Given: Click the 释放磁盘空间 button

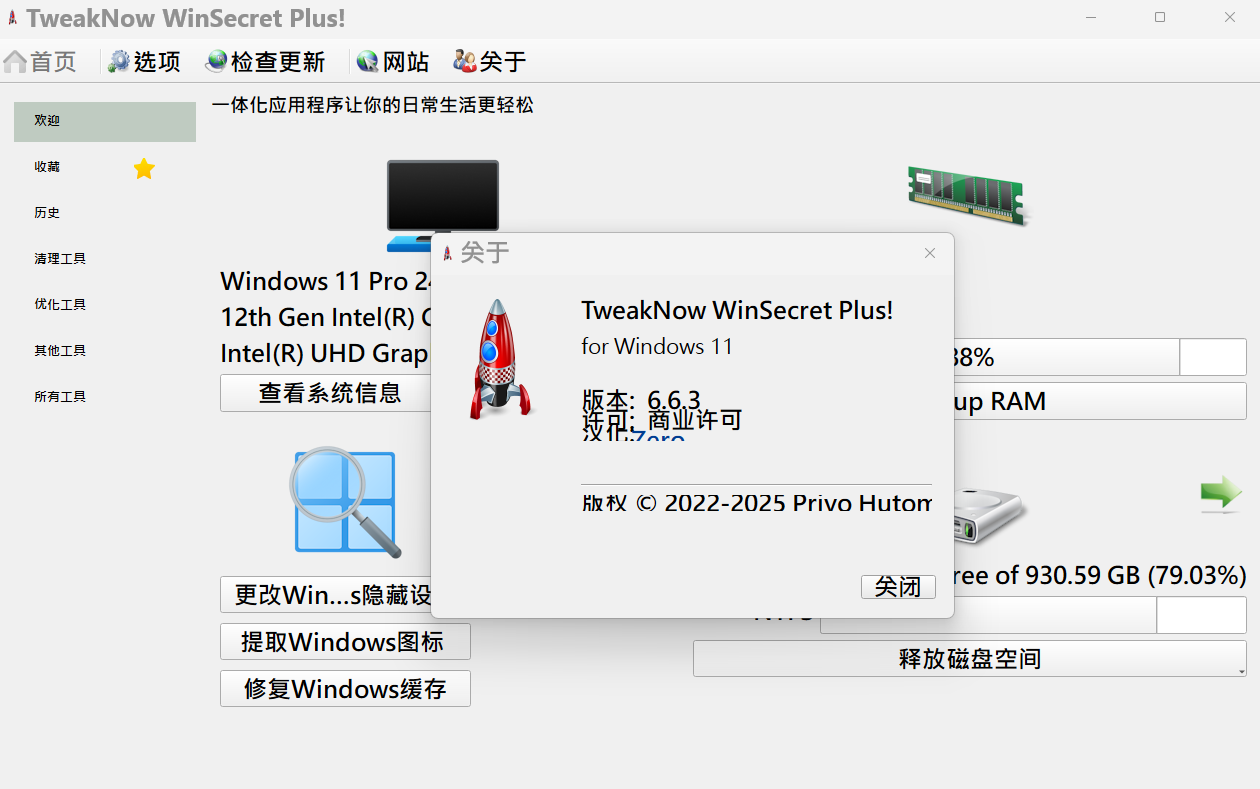Looking at the screenshot, I should tap(970, 659).
